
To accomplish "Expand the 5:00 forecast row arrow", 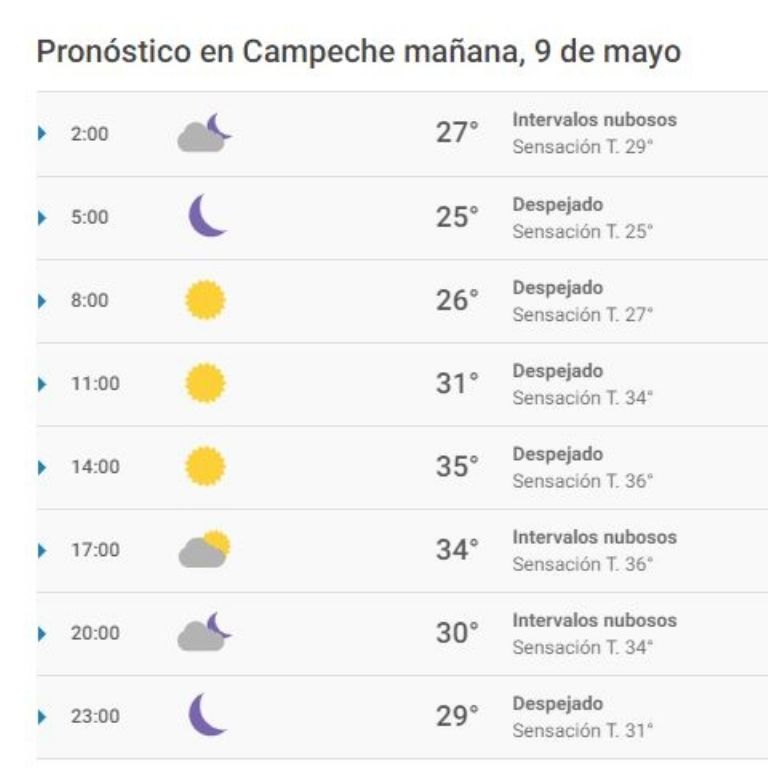I will click(x=42, y=217).
